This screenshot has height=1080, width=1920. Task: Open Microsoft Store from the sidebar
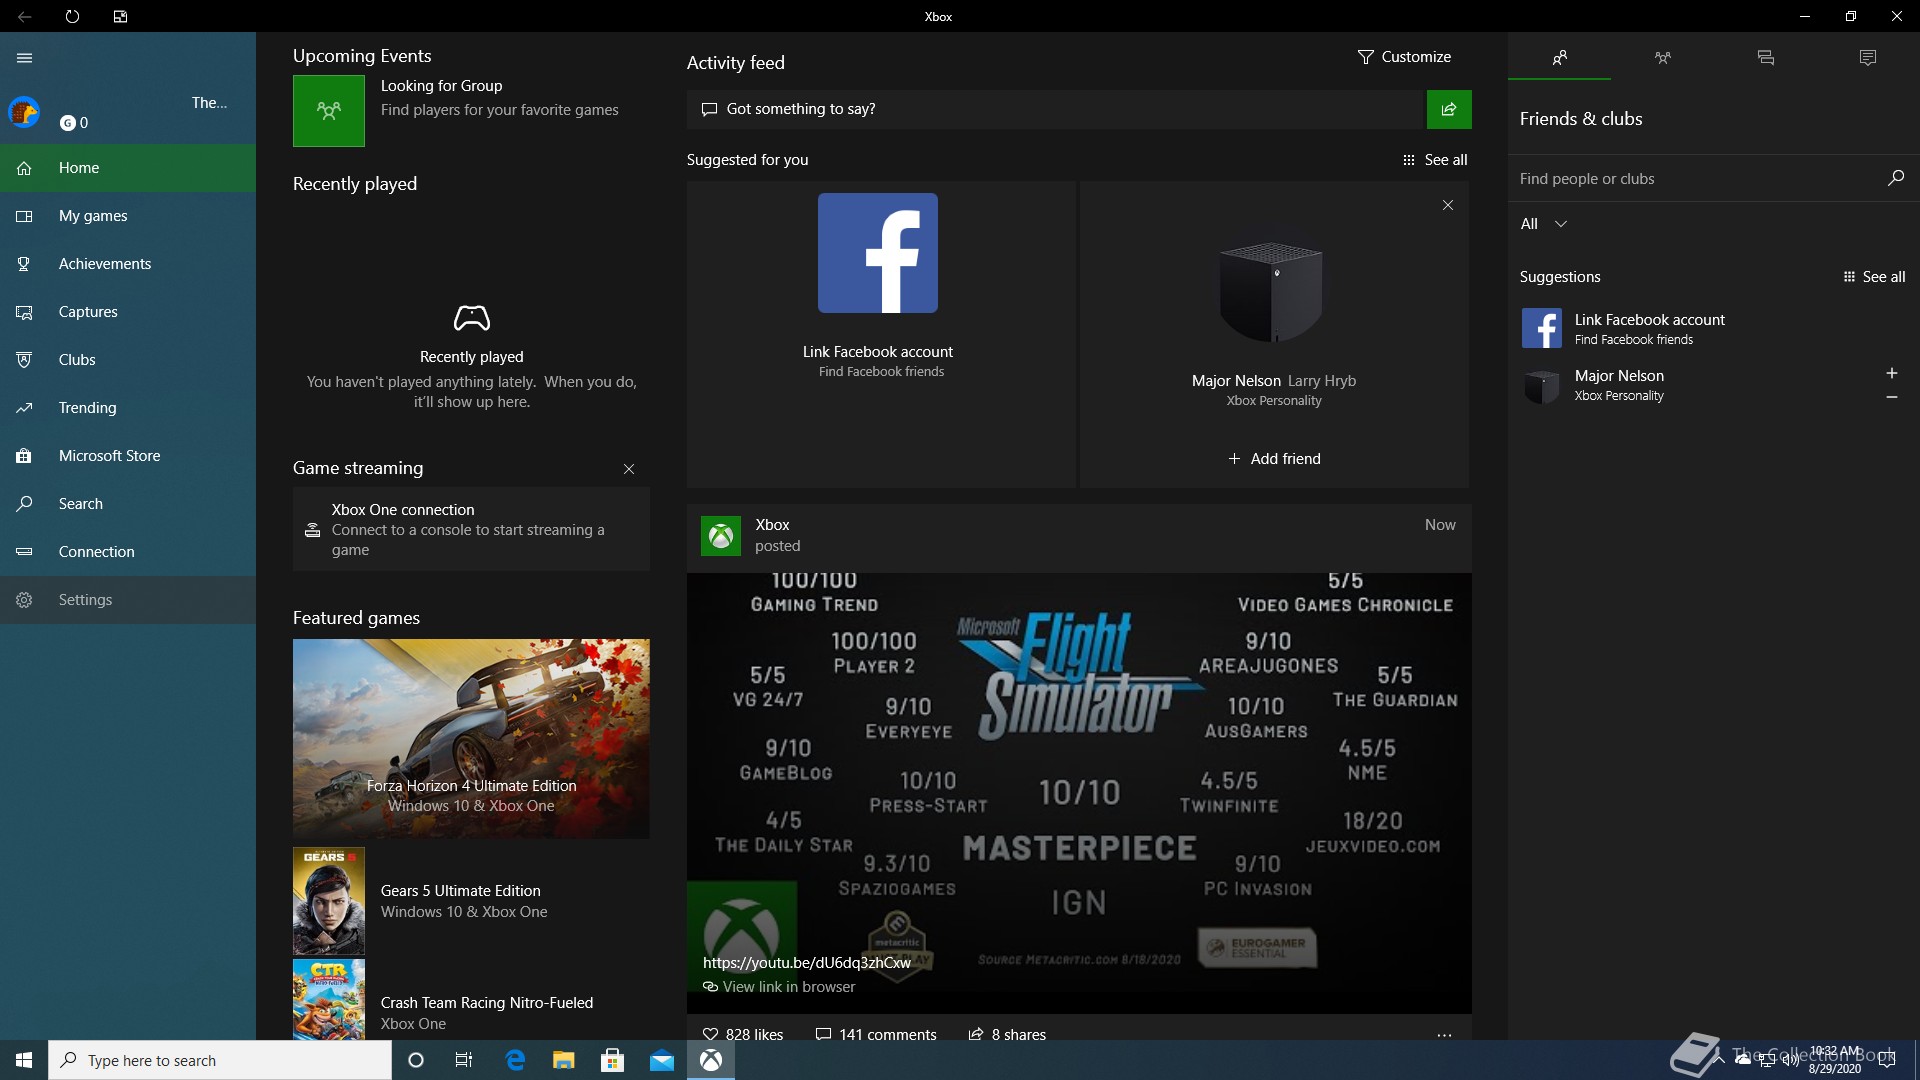(x=128, y=456)
